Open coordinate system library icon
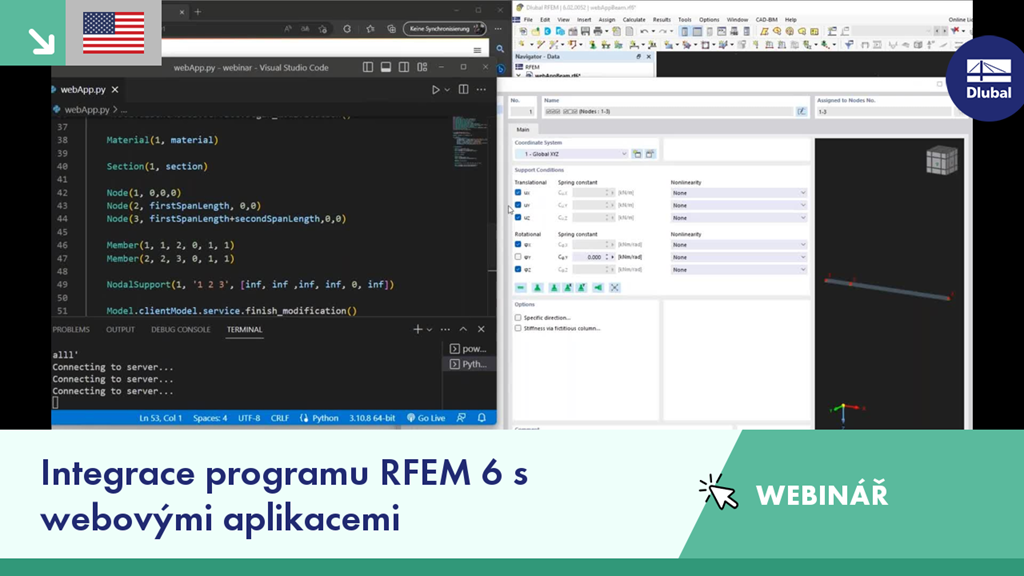 [650, 154]
